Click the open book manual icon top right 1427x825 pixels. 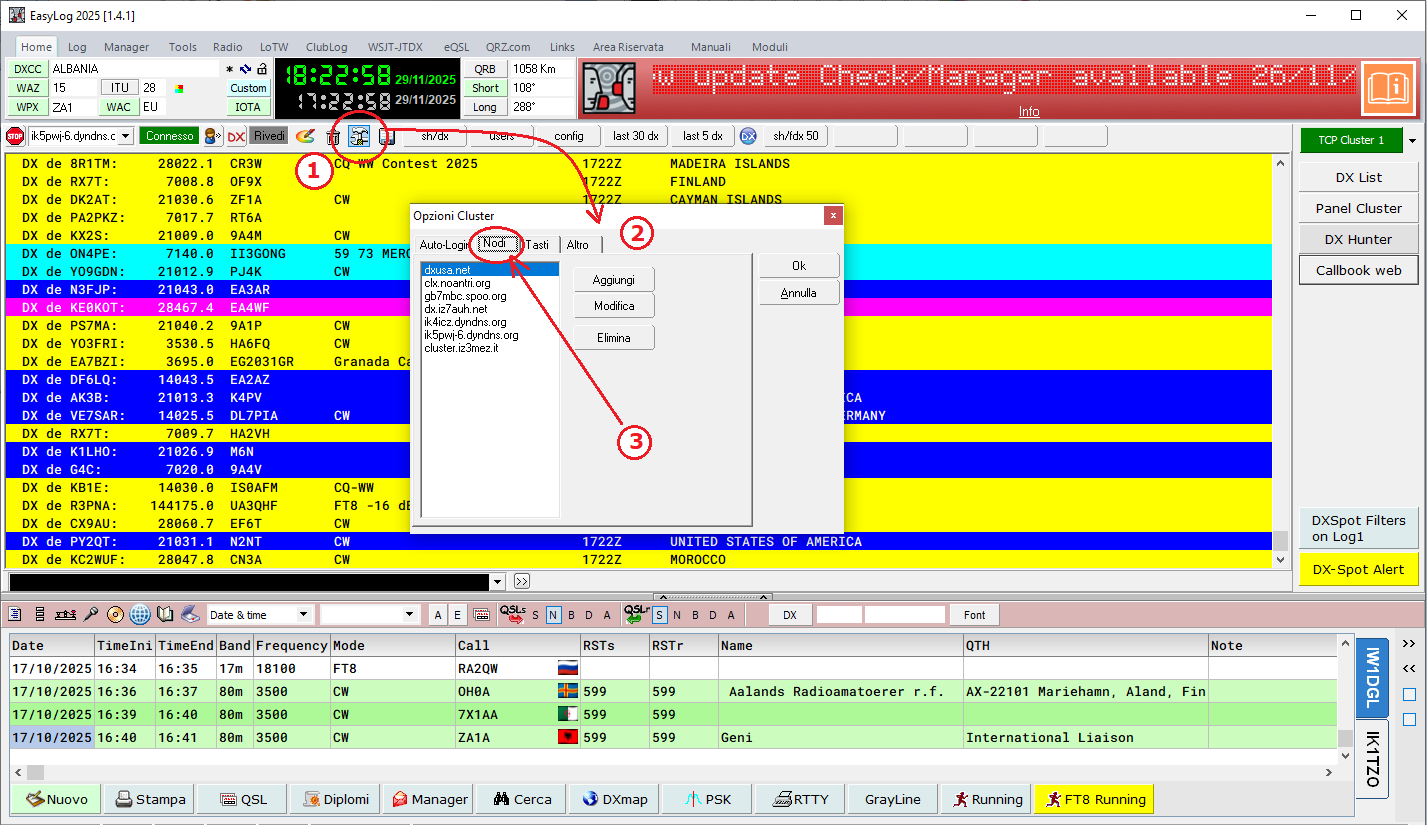point(1388,89)
